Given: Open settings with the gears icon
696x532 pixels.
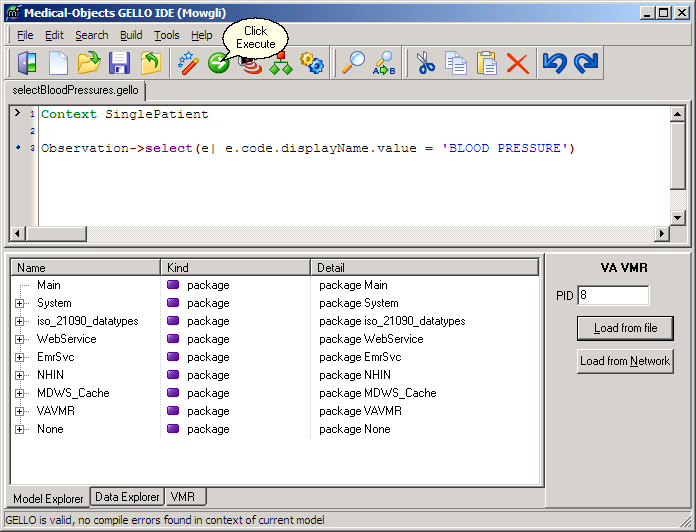Looking at the screenshot, I should [x=312, y=63].
